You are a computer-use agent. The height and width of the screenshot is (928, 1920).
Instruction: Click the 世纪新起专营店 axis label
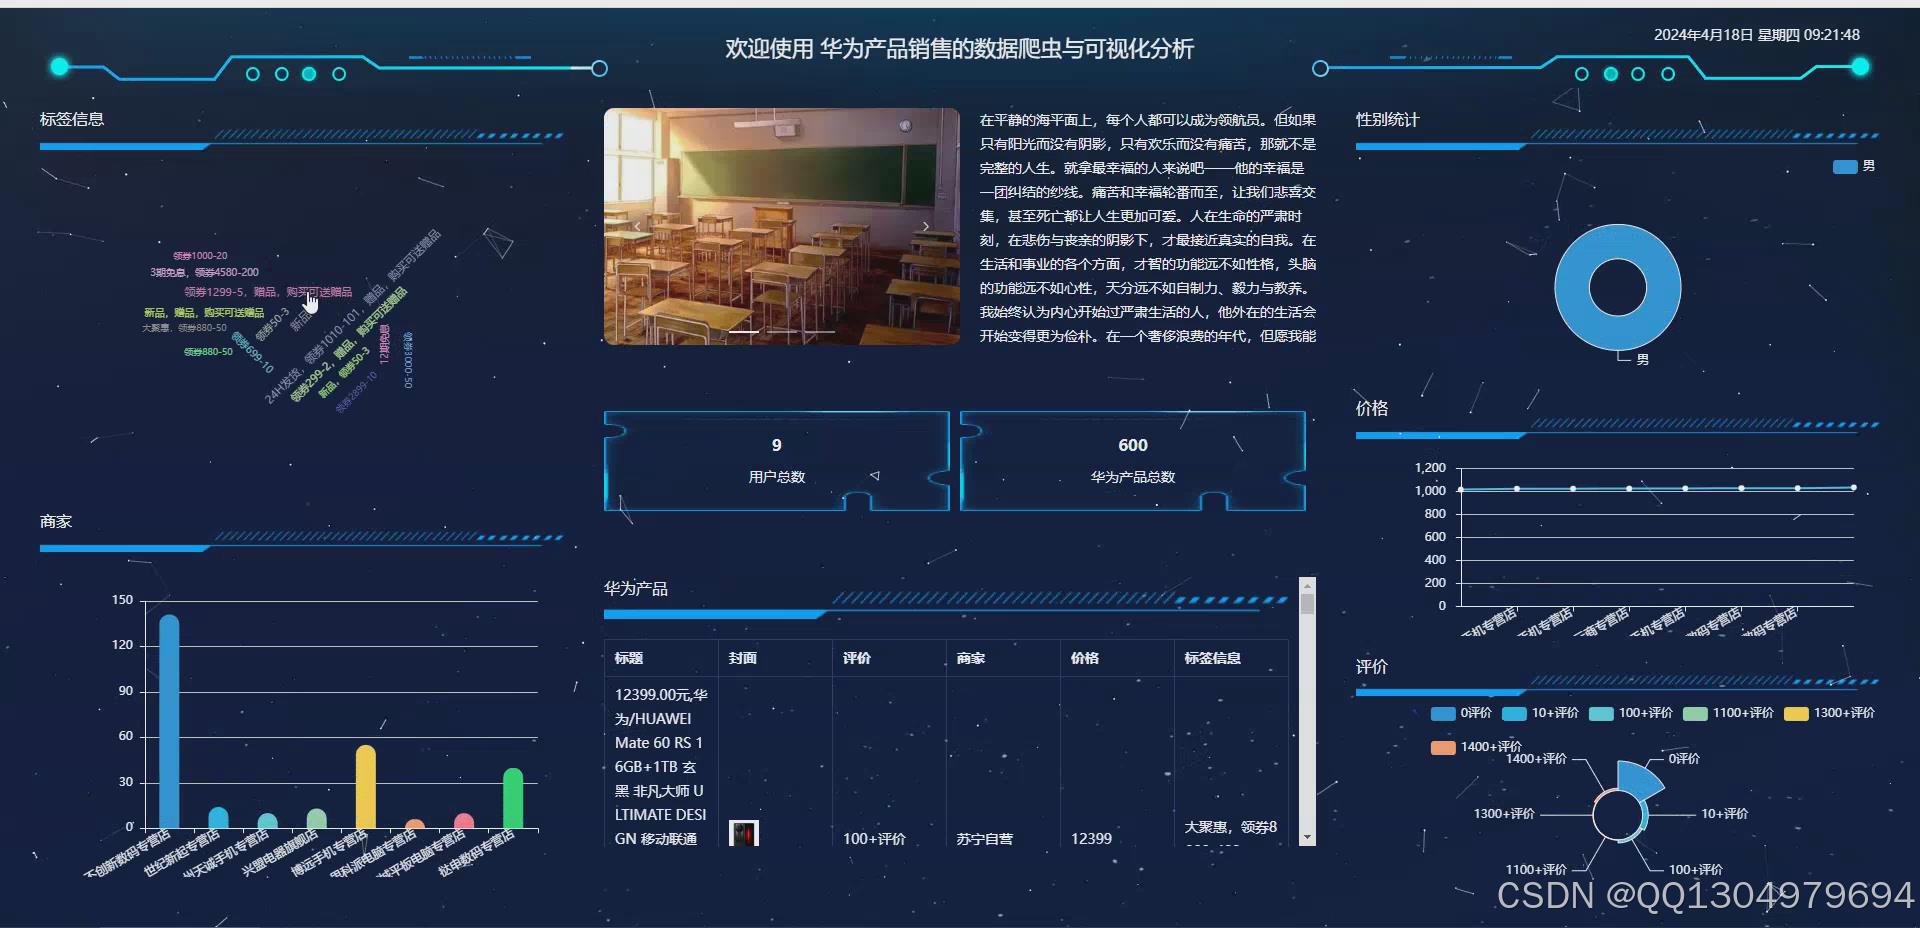coord(182,854)
